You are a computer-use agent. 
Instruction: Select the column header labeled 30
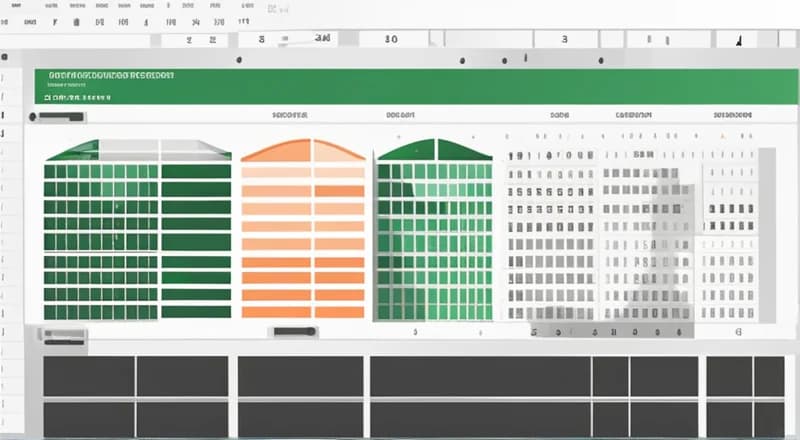[x=391, y=40]
